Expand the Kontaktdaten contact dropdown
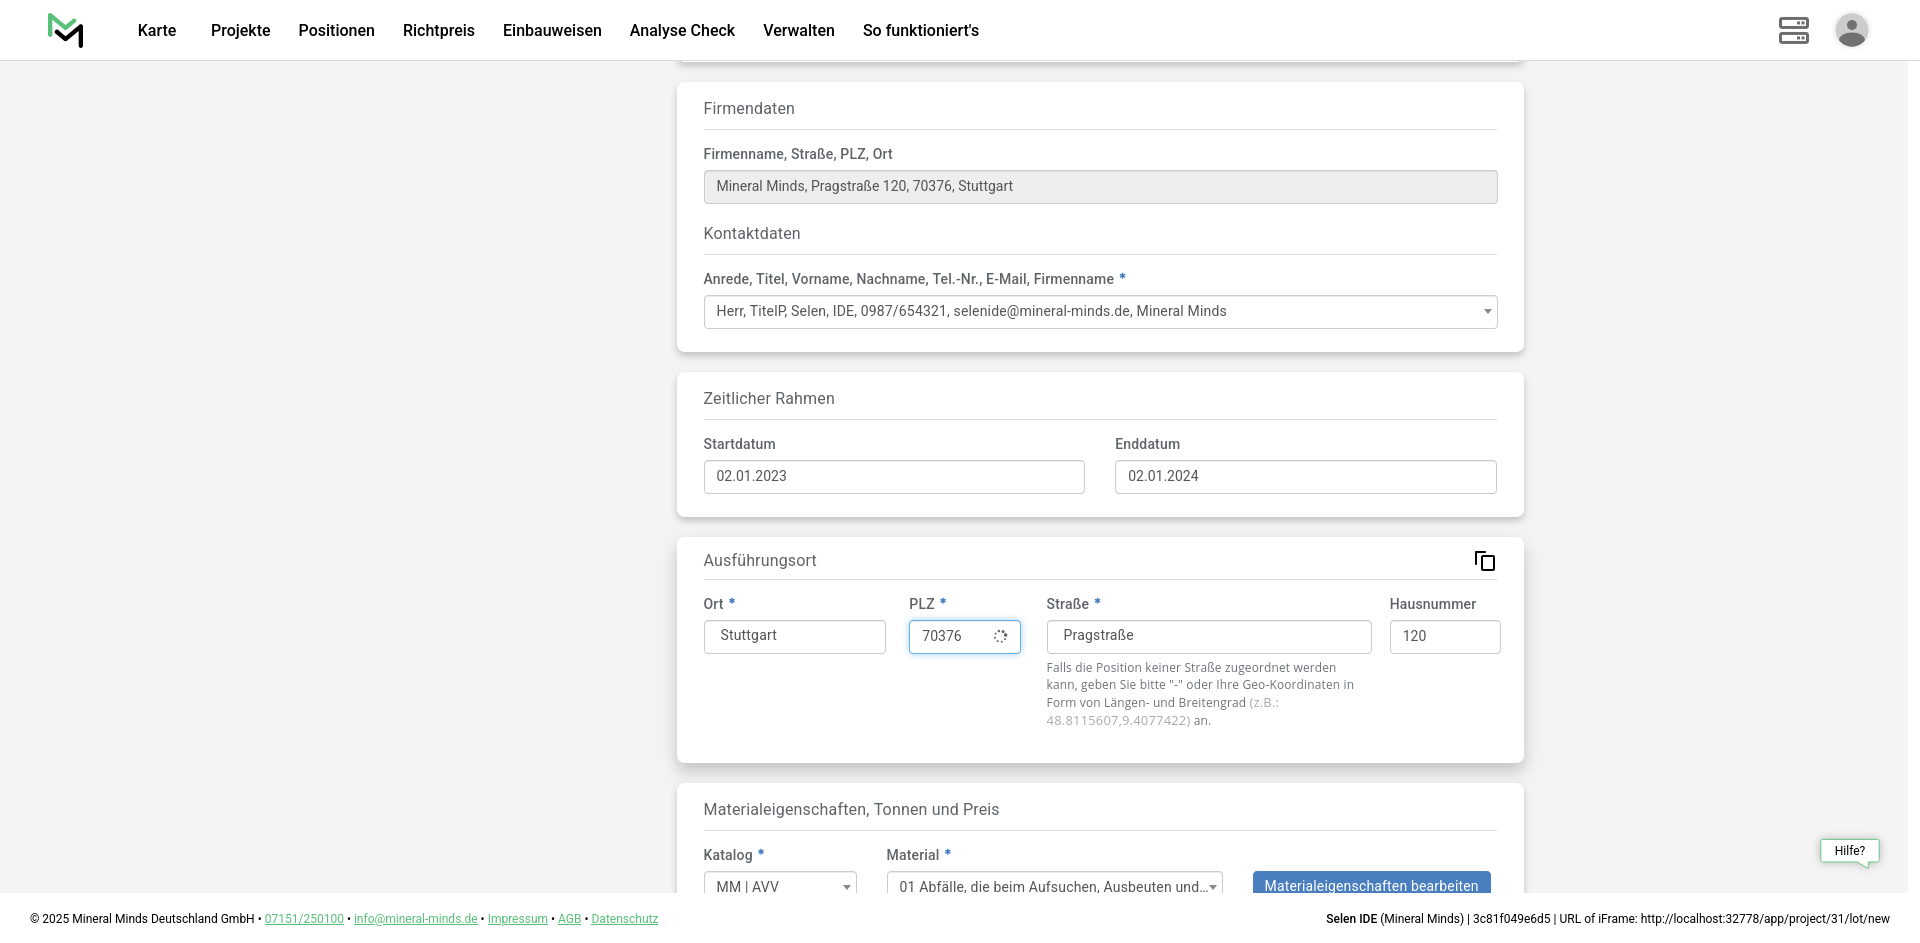The height and width of the screenshot is (943, 1920). [x=1099, y=312]
